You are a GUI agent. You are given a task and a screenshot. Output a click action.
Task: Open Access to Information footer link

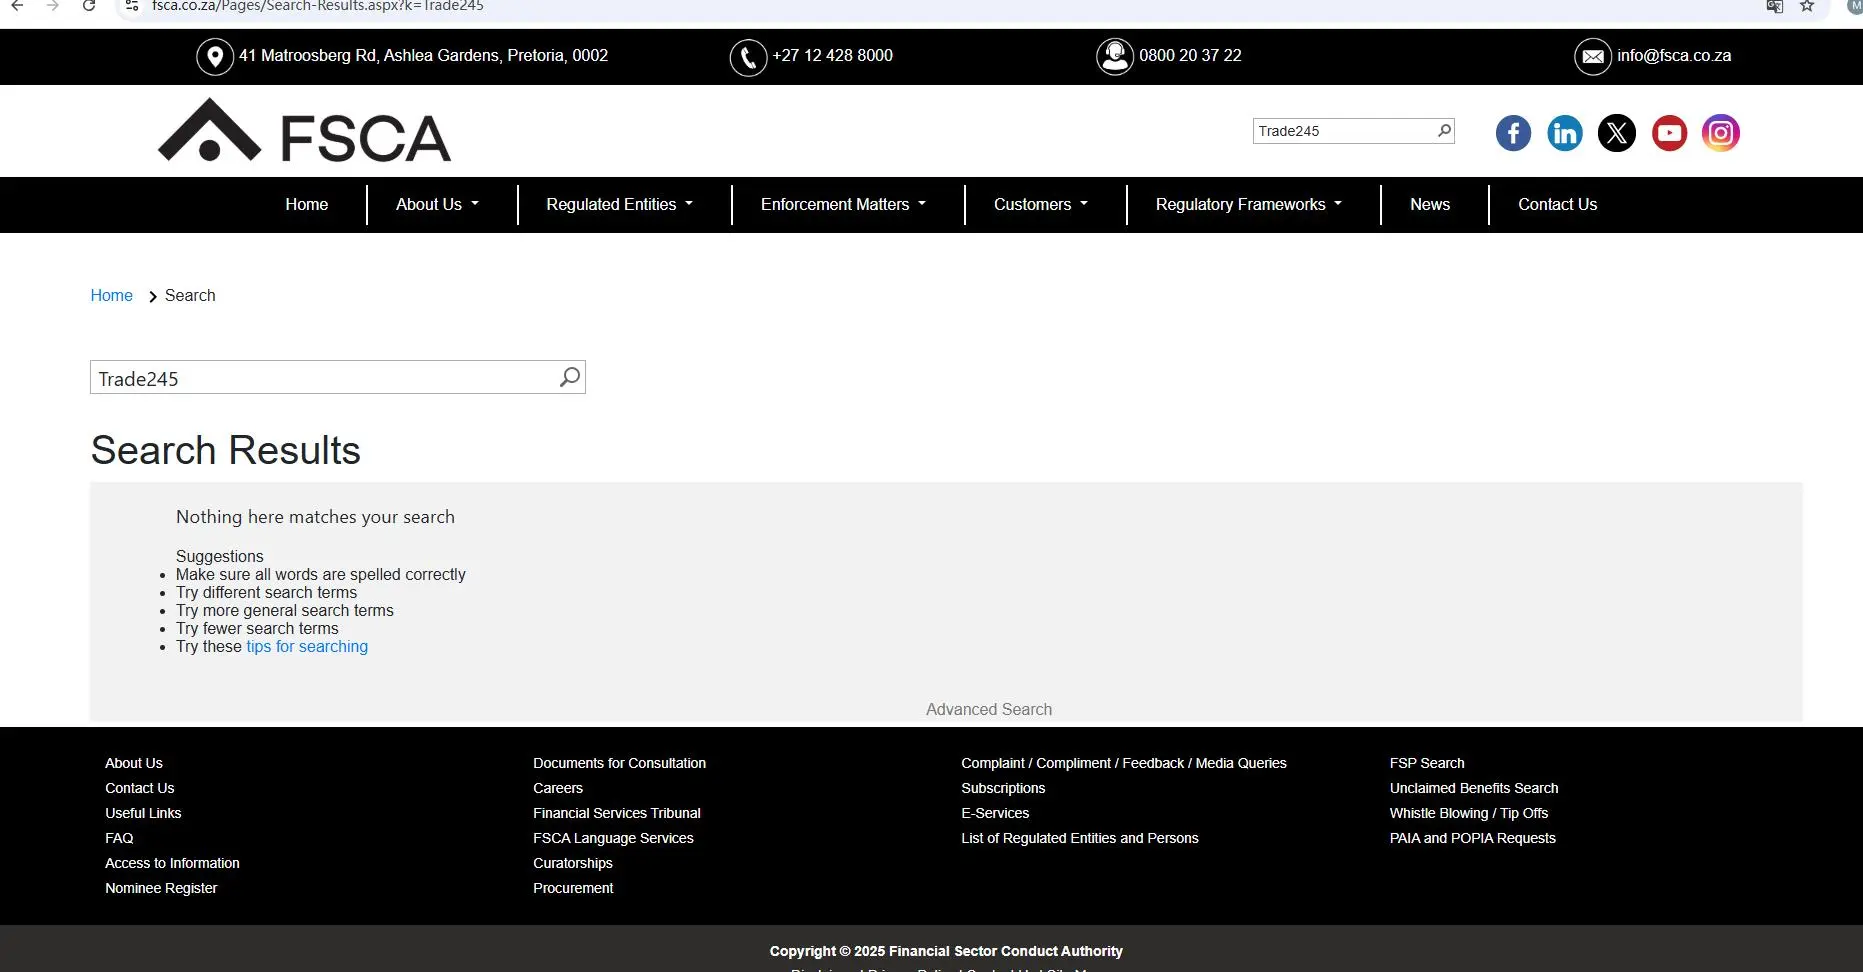click(172, 863)
